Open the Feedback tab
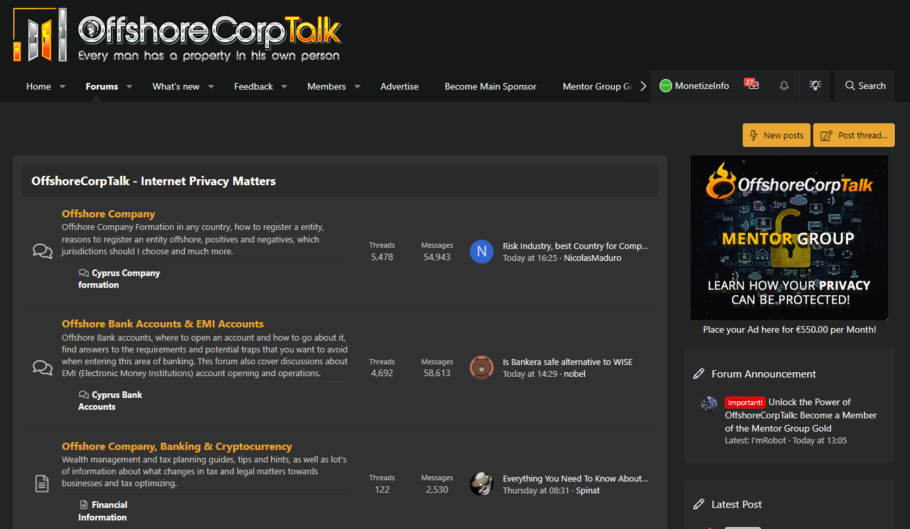Image resolution: width=910 pixels, height=529 pixels. click(x=253, y=86)
